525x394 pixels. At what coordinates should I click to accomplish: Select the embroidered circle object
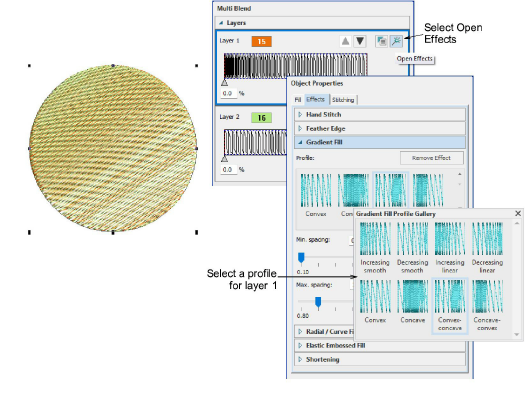pyautogui.click(x=113, y=148)
